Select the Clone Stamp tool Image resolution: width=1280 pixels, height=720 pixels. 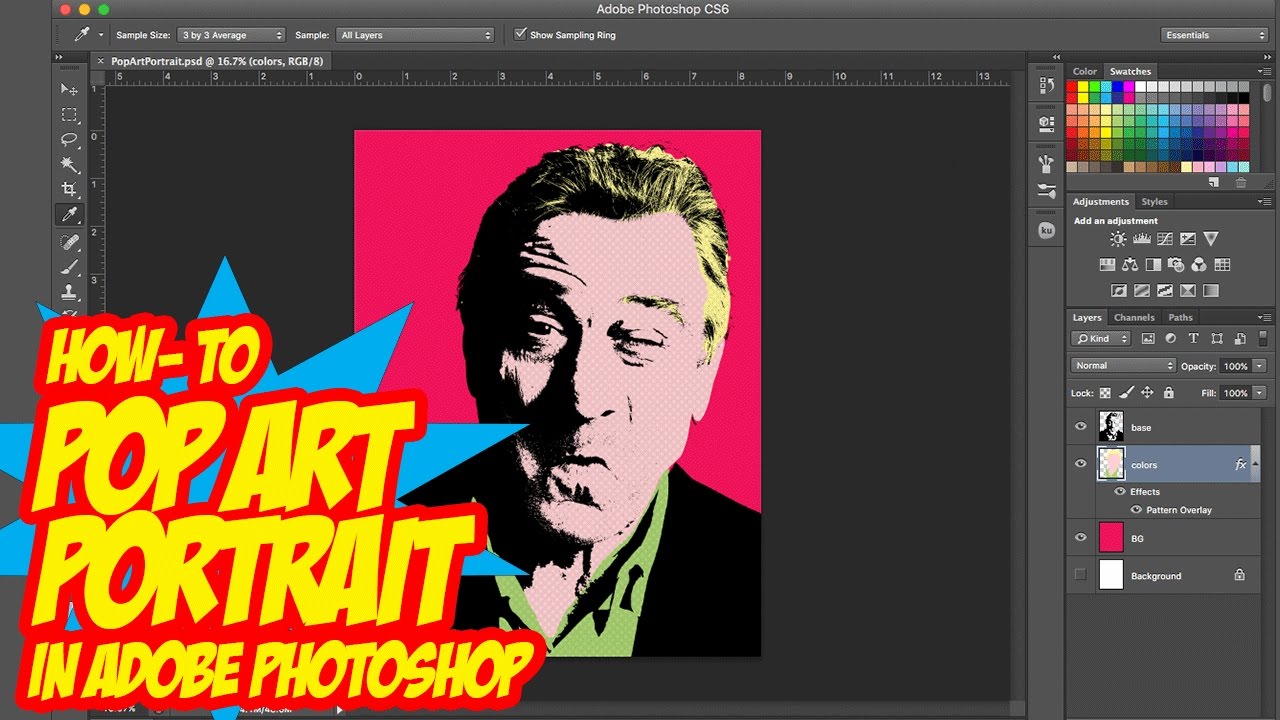pyautogui.click(x=69, y=292)
